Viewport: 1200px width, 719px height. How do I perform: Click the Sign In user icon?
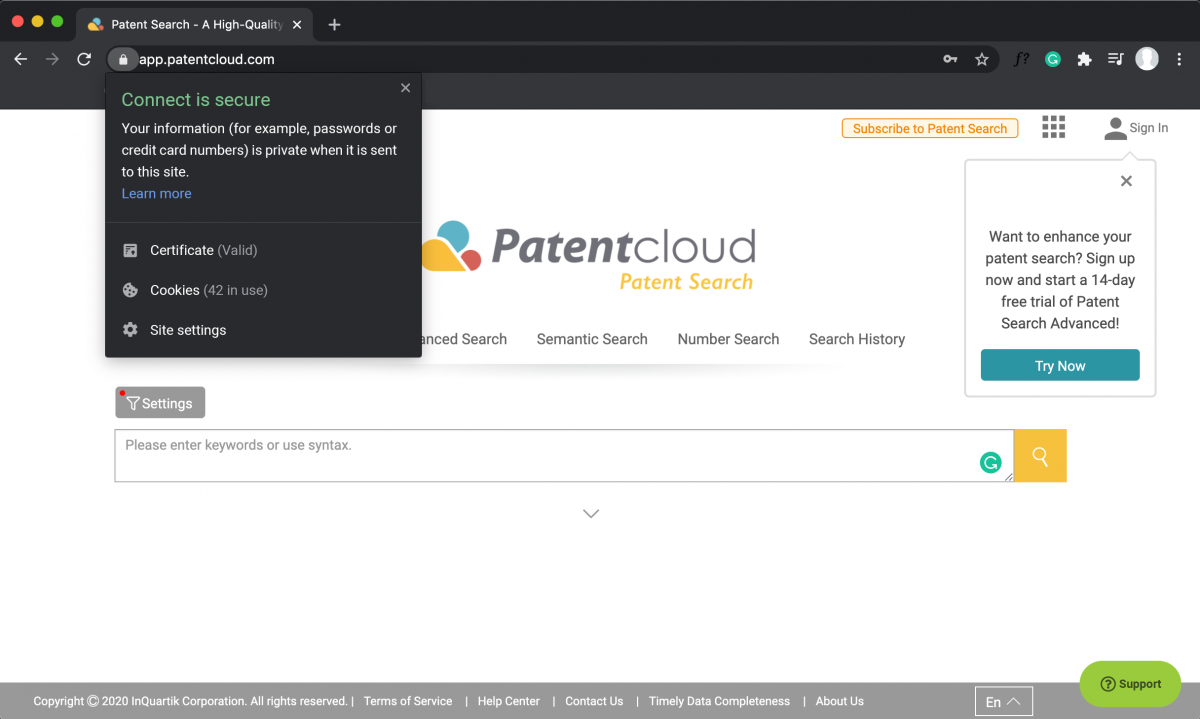1115,128
